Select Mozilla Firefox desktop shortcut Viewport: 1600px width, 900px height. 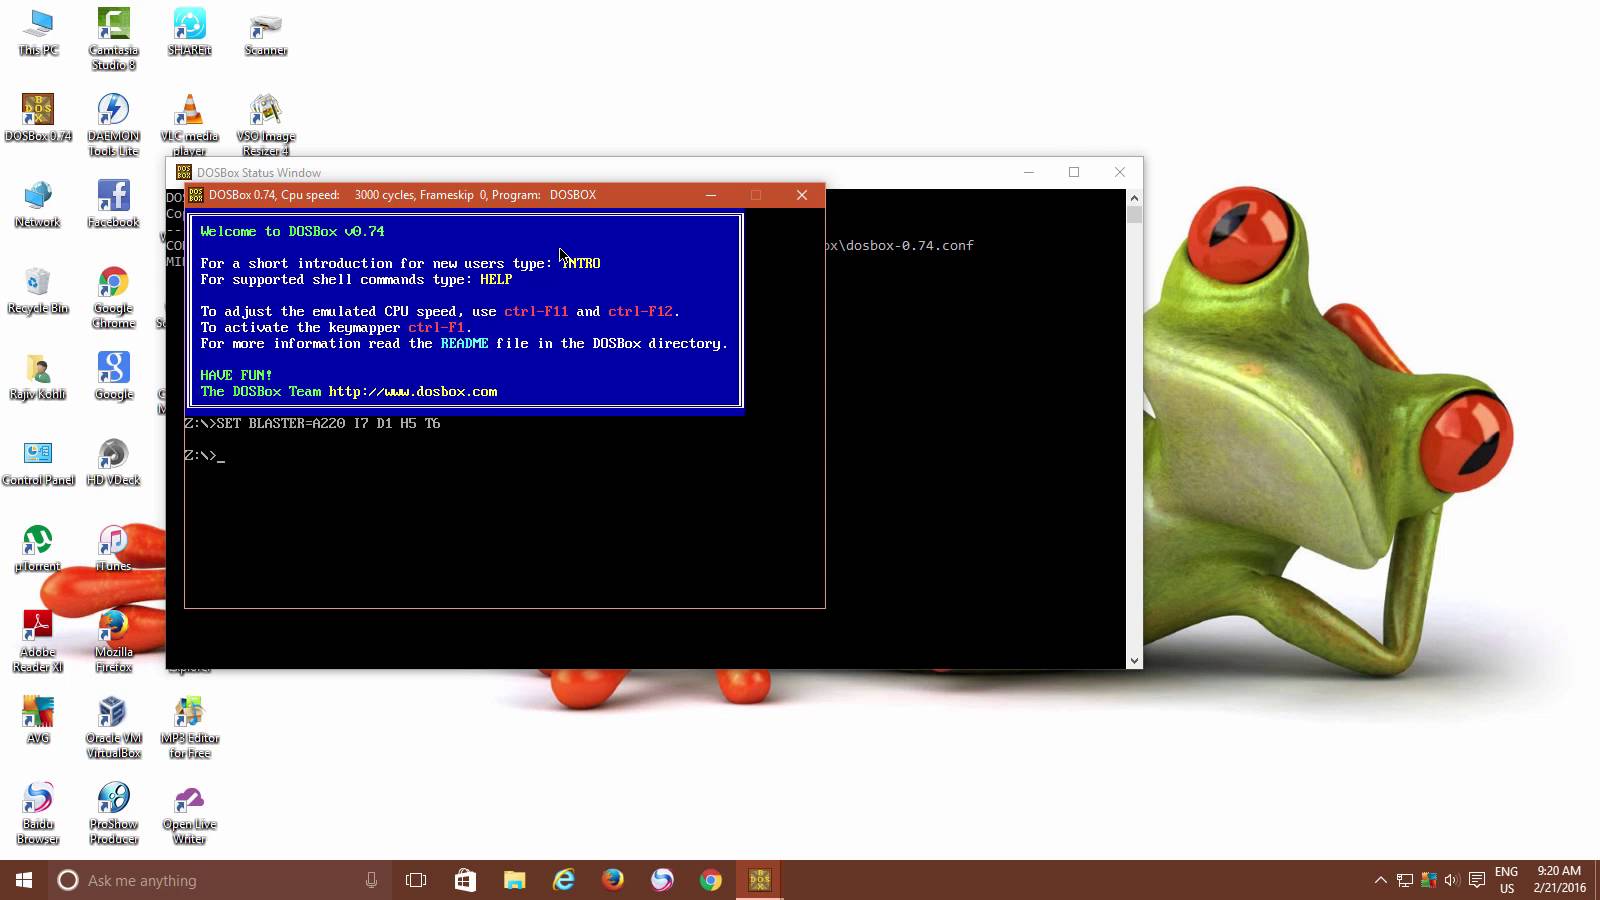(113, 641)
